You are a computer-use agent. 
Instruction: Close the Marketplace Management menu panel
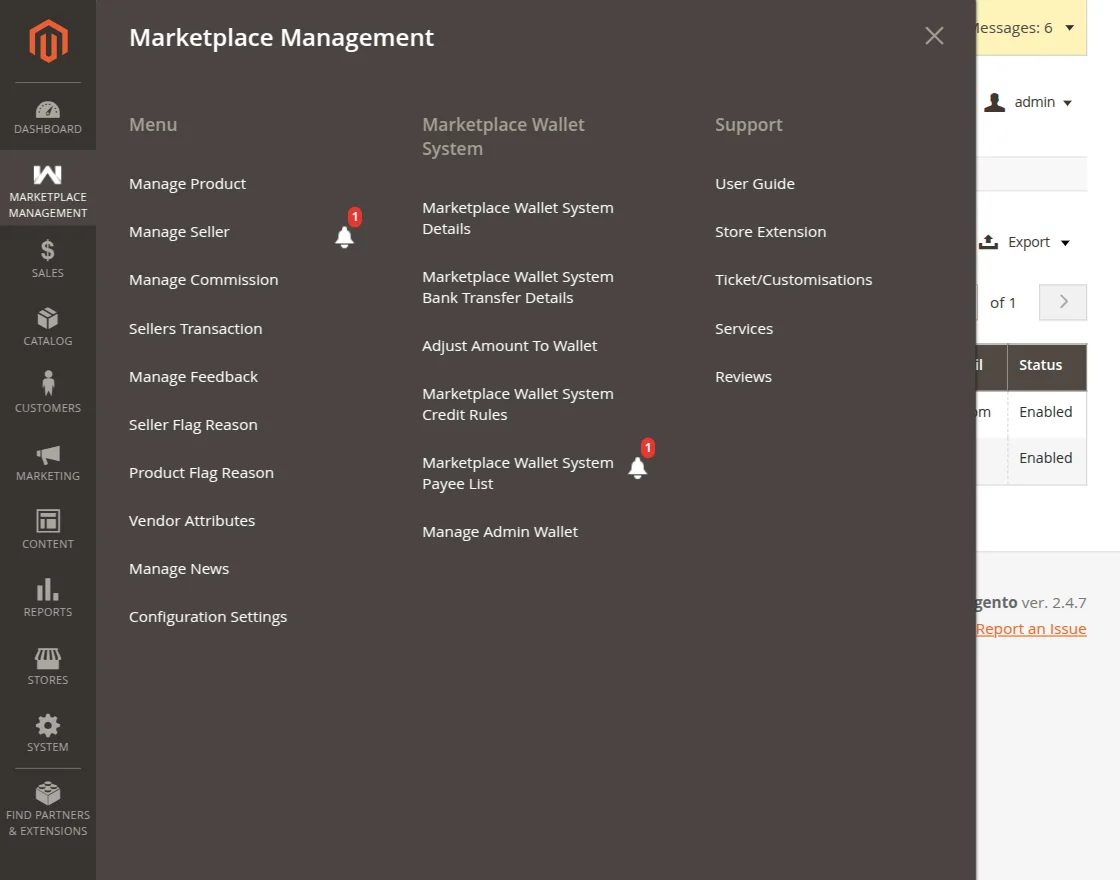pyautogui.click(x=934, y=36)
